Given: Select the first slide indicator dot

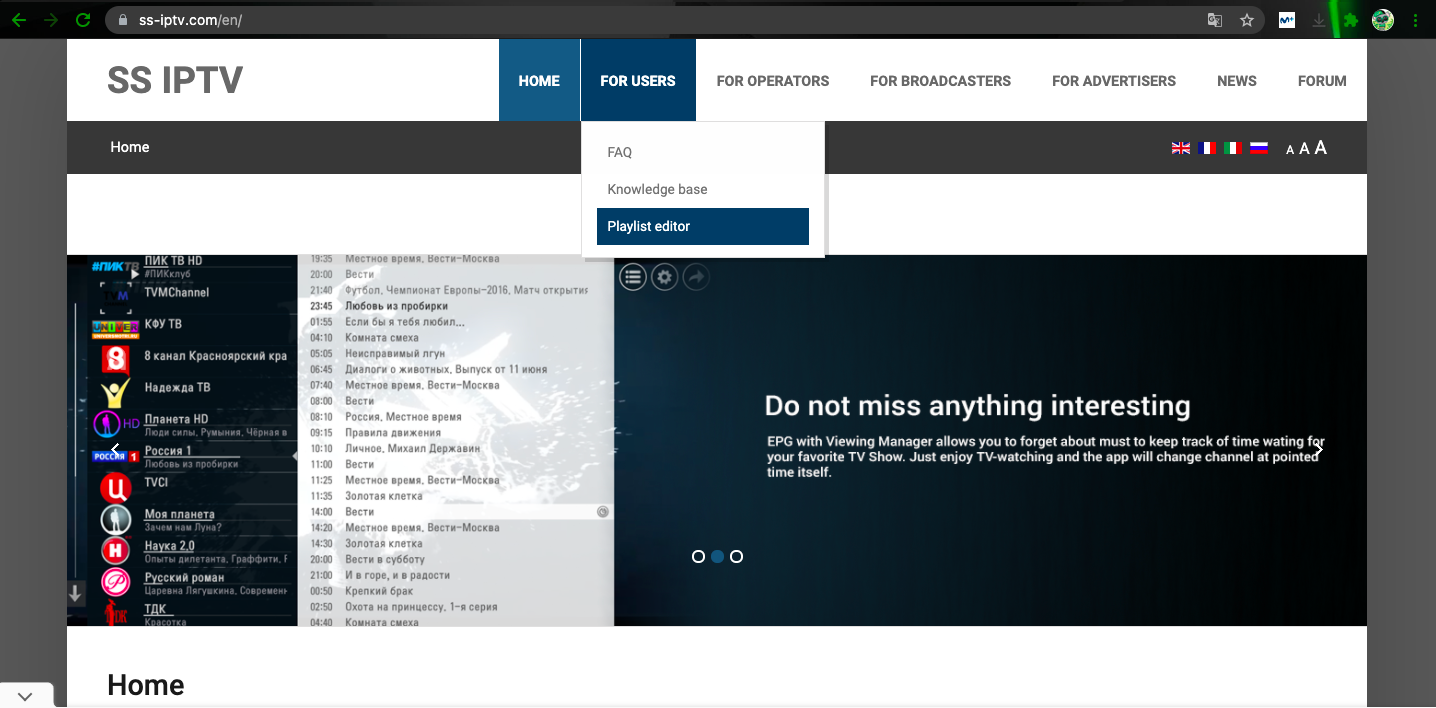Looking at the screenshot, I should 698,557.
